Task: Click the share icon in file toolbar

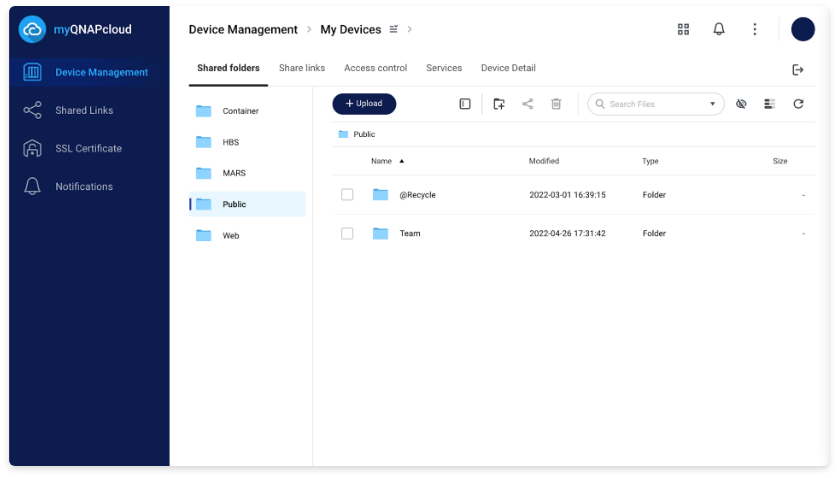Action: coord(527,104)
